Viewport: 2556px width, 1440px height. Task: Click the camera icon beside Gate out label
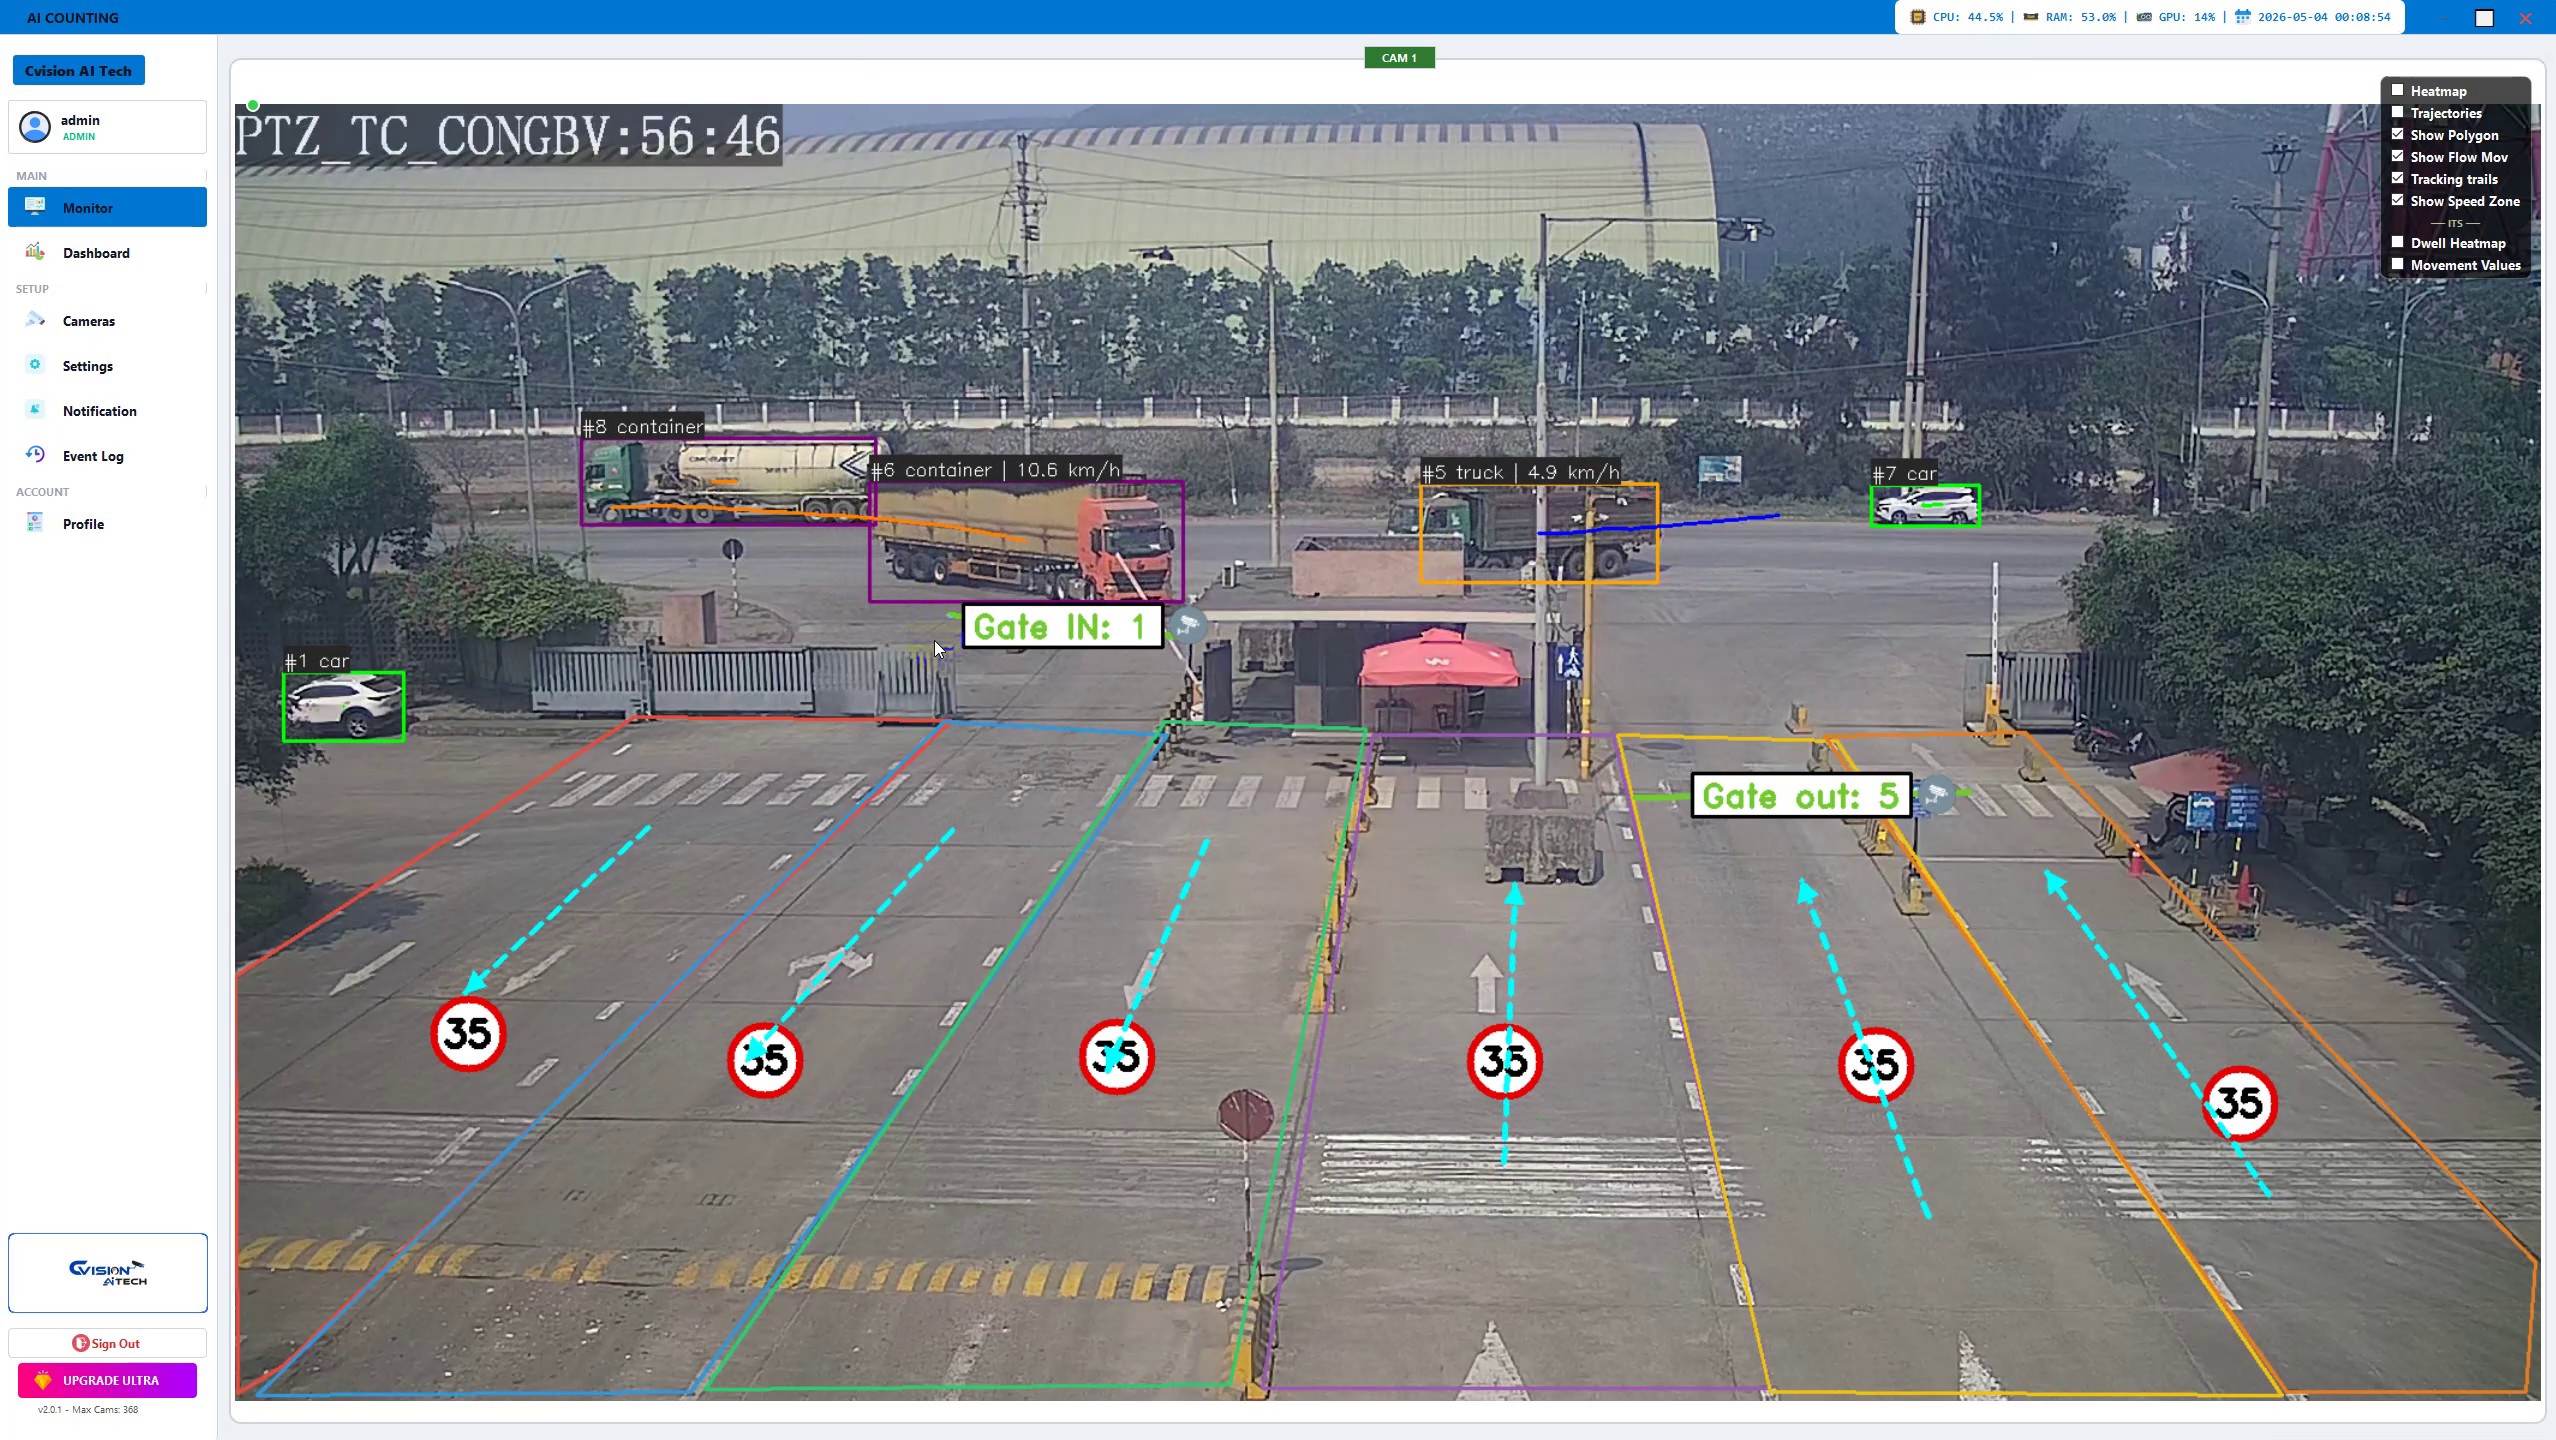coord(1937,795)
